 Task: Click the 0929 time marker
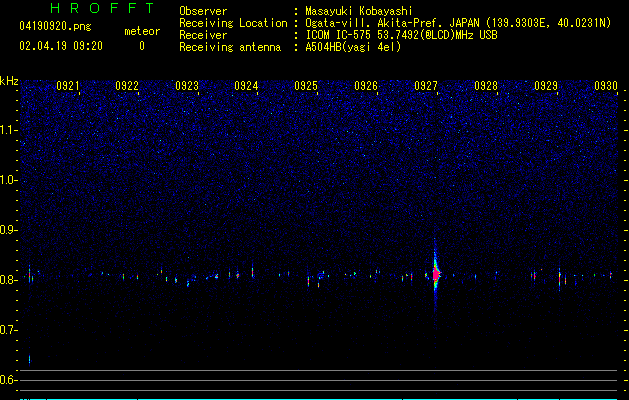[x=546, y=86]
